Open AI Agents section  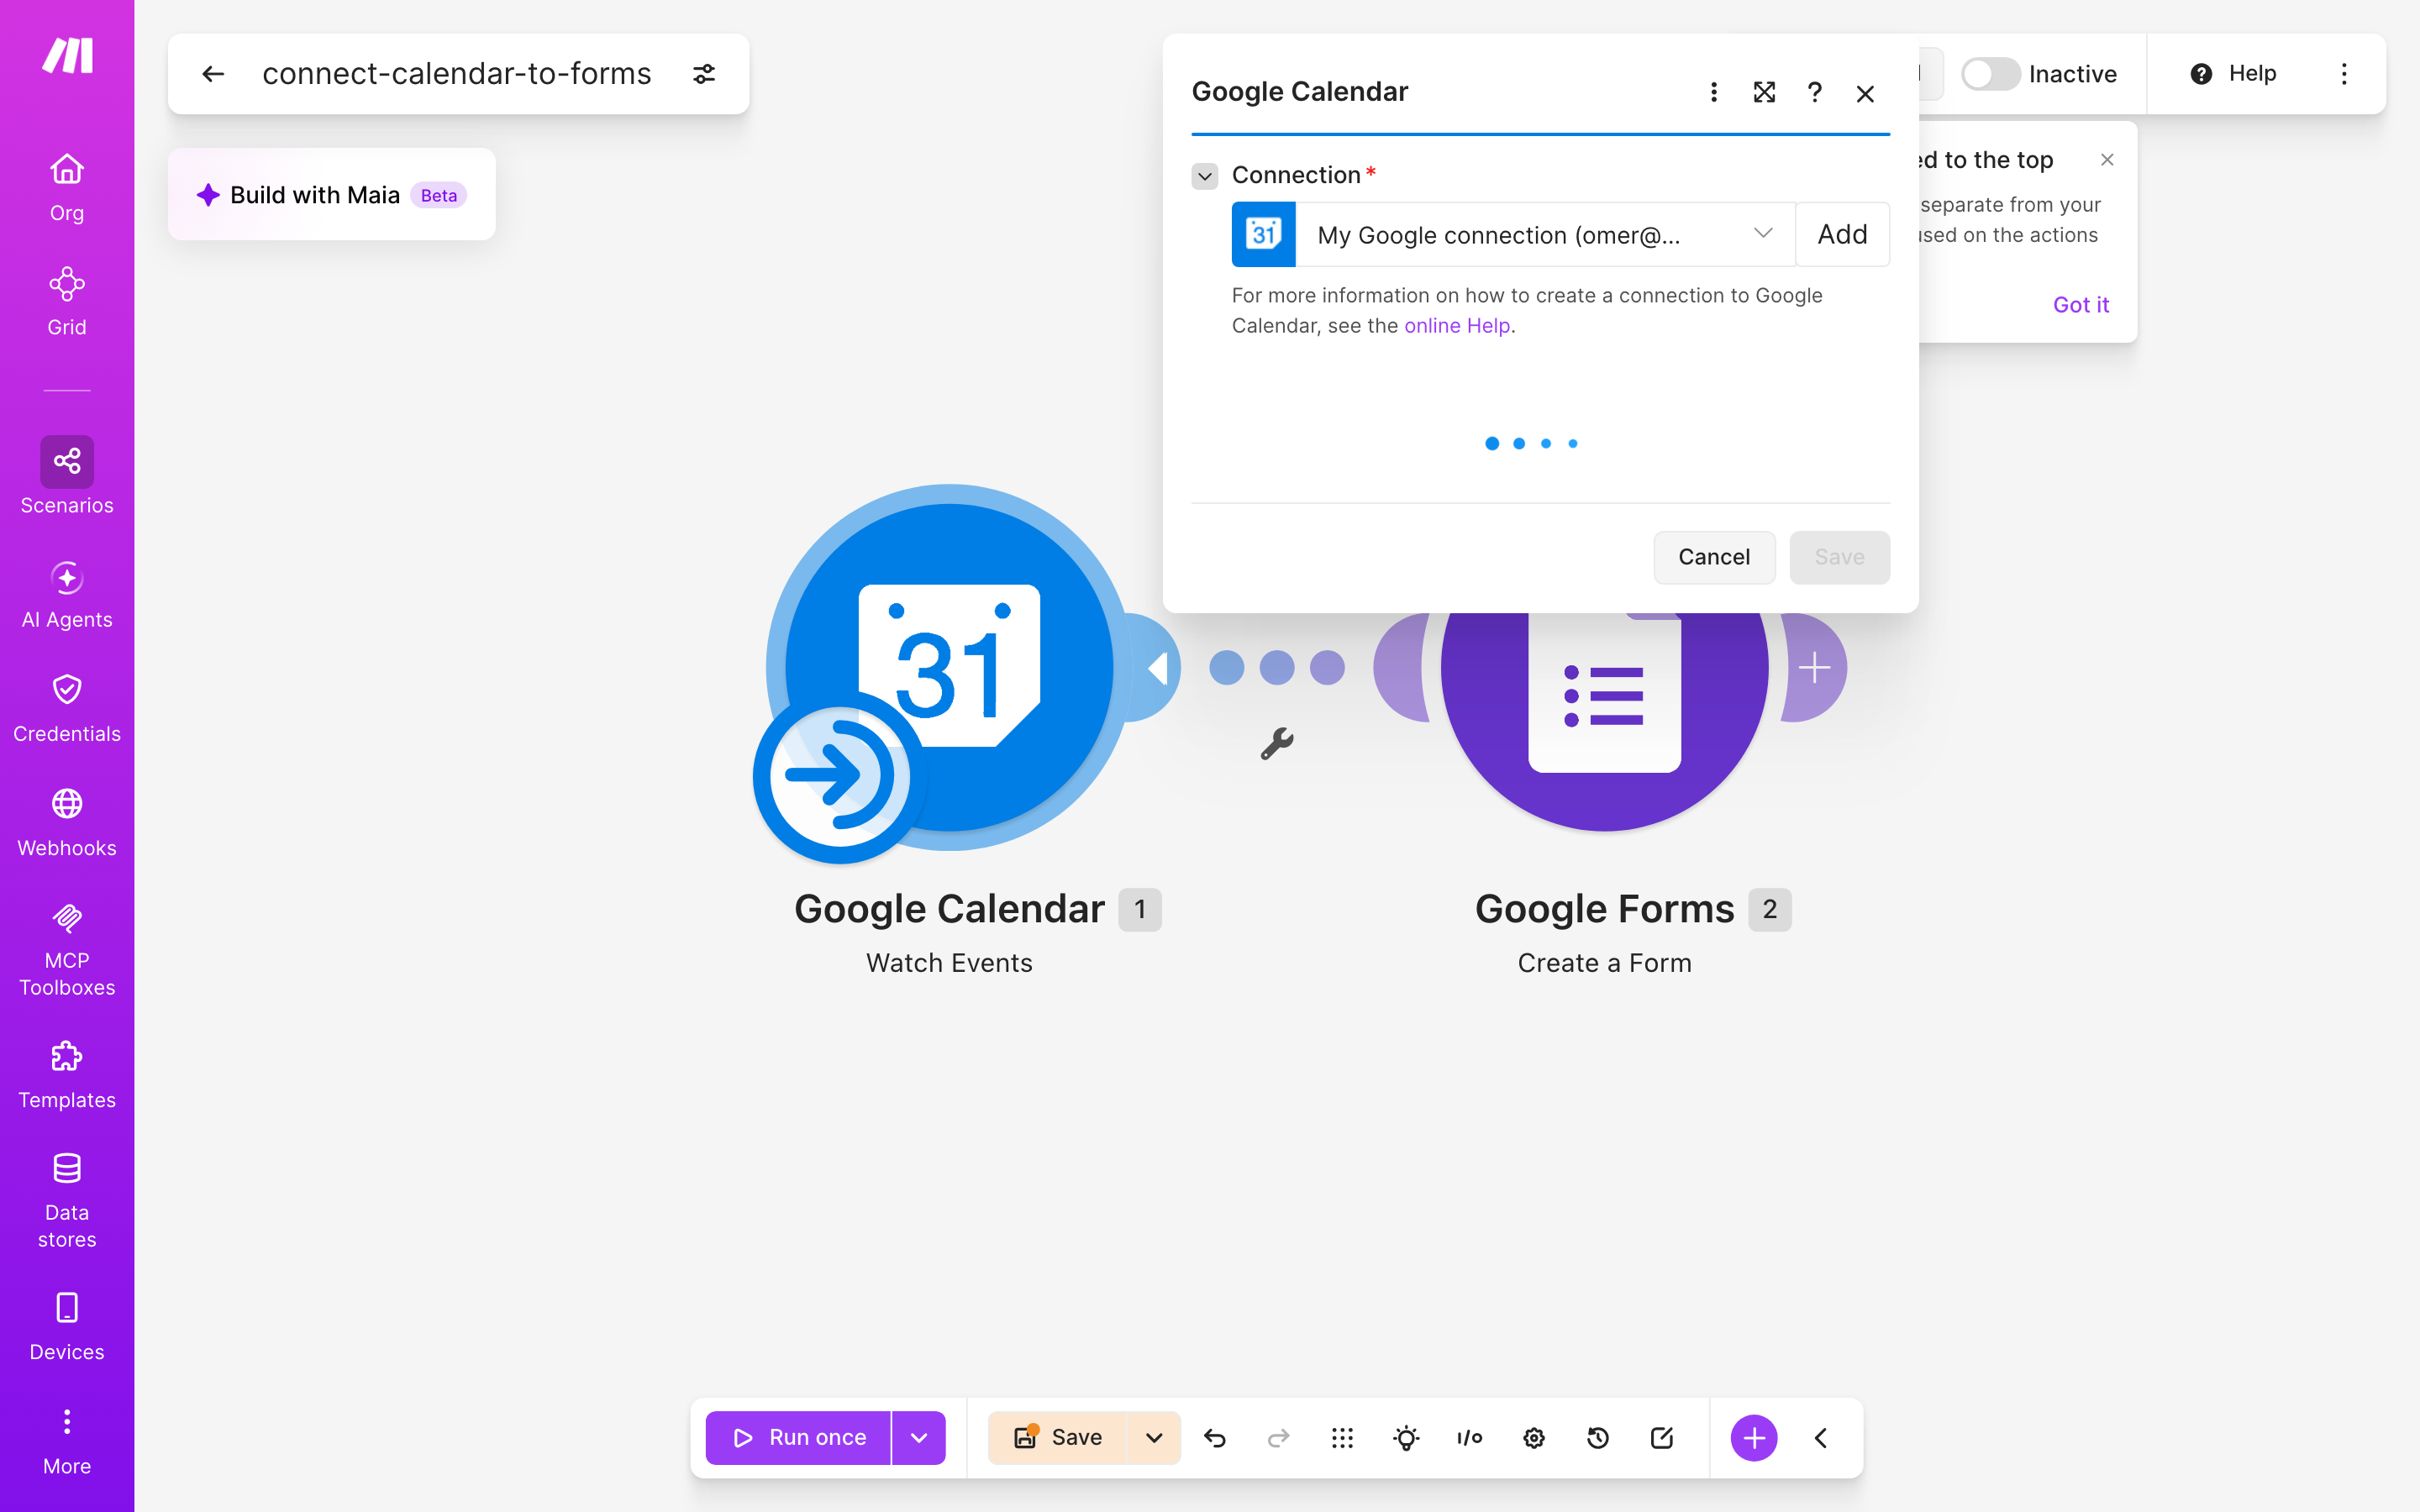(x=67, y=594)
